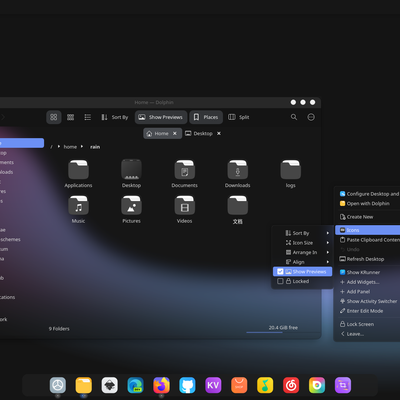Expand the Arrange In submenu
This screenshot has height=400, width=400.
[302, 252]
